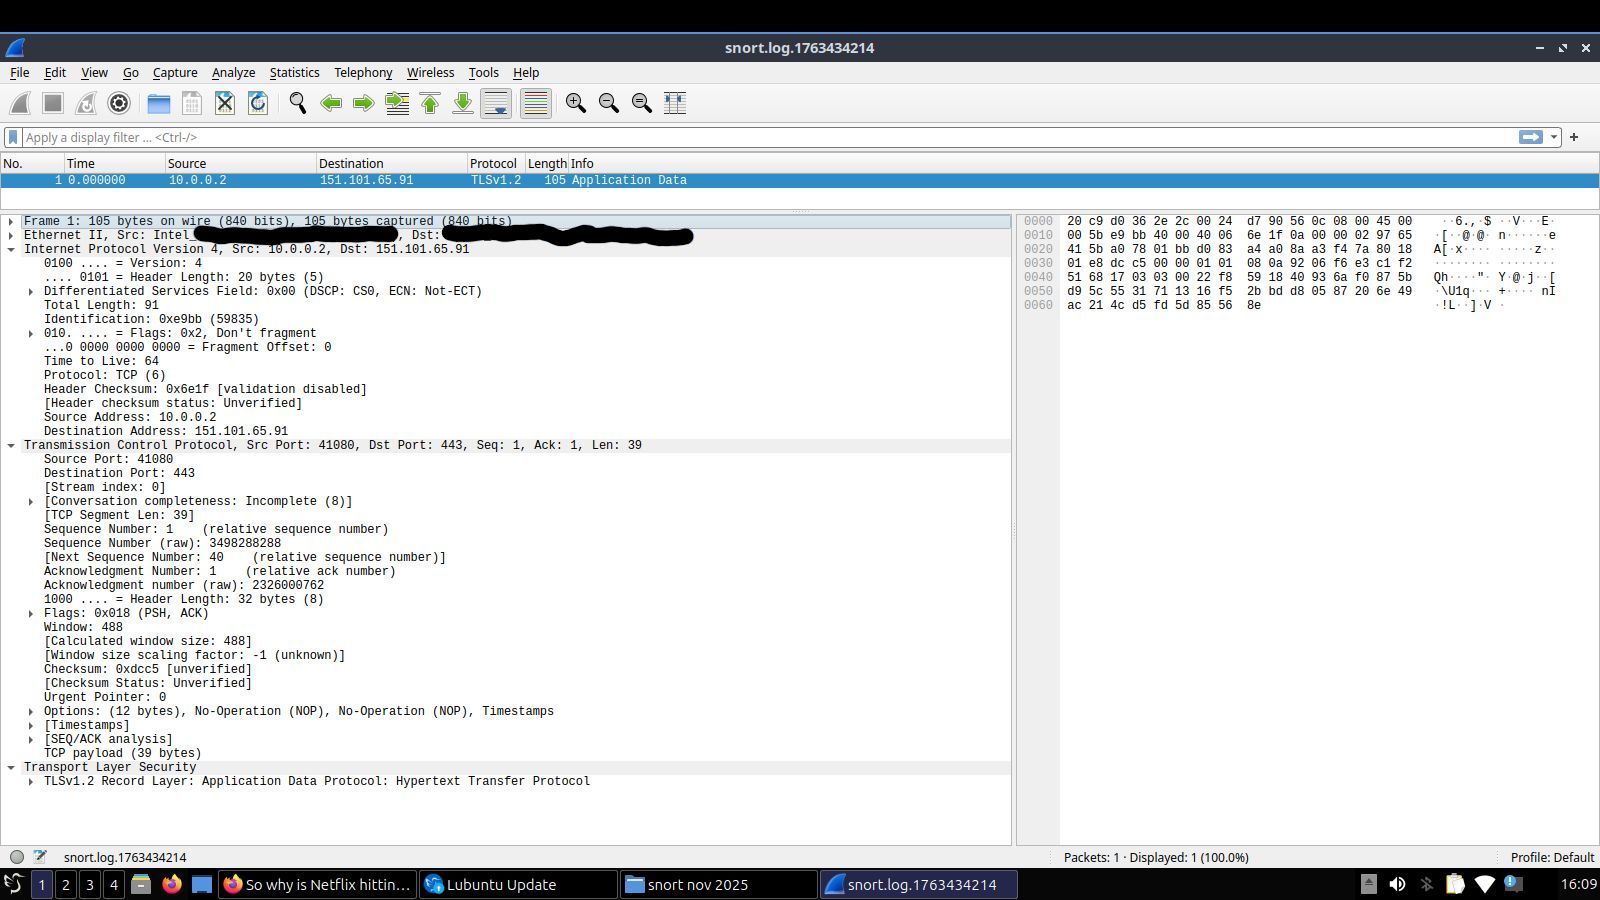This screenshot has width=1600, height=900.
Task: Click into the display filter field
Action: click(760, 138)
